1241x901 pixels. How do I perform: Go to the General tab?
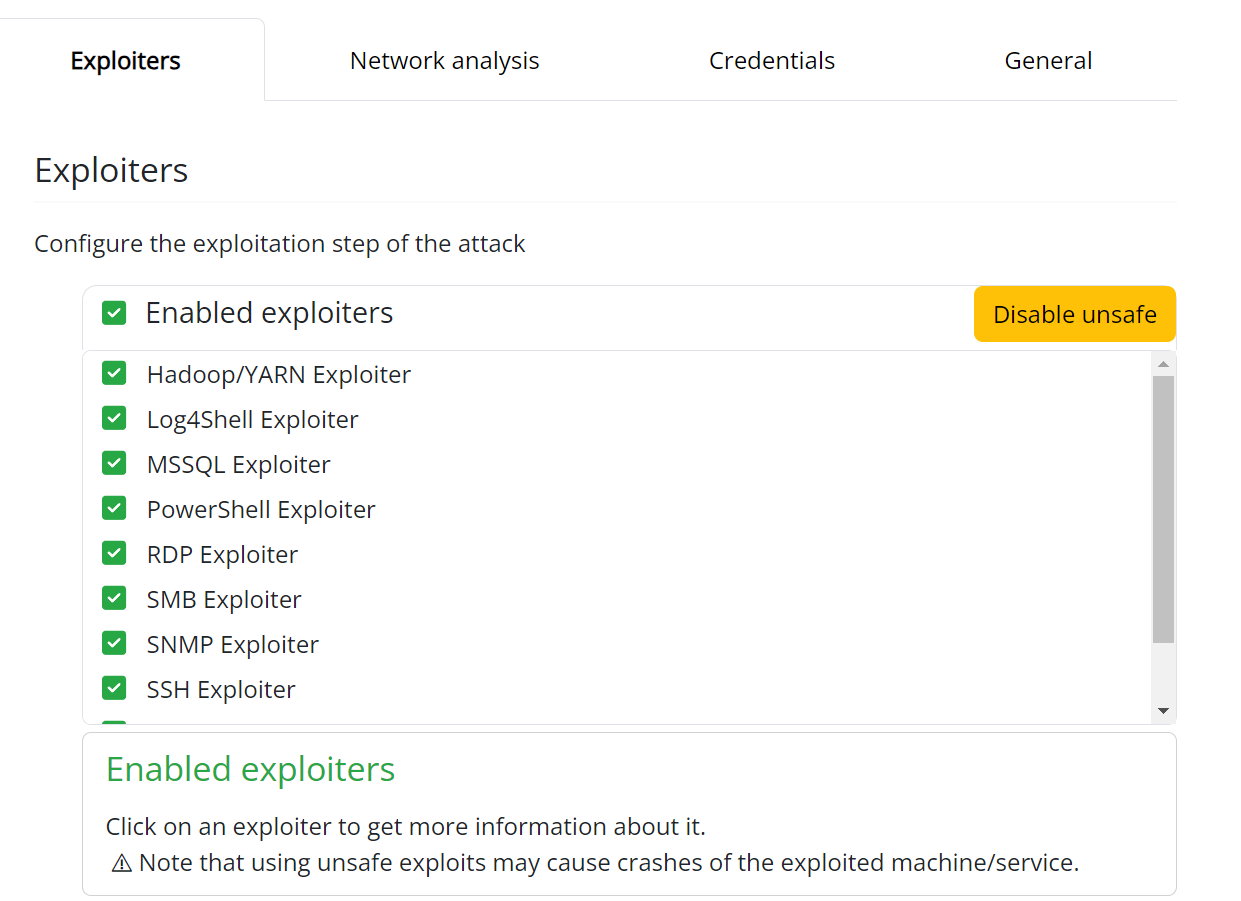click(x=1048, y=61)
